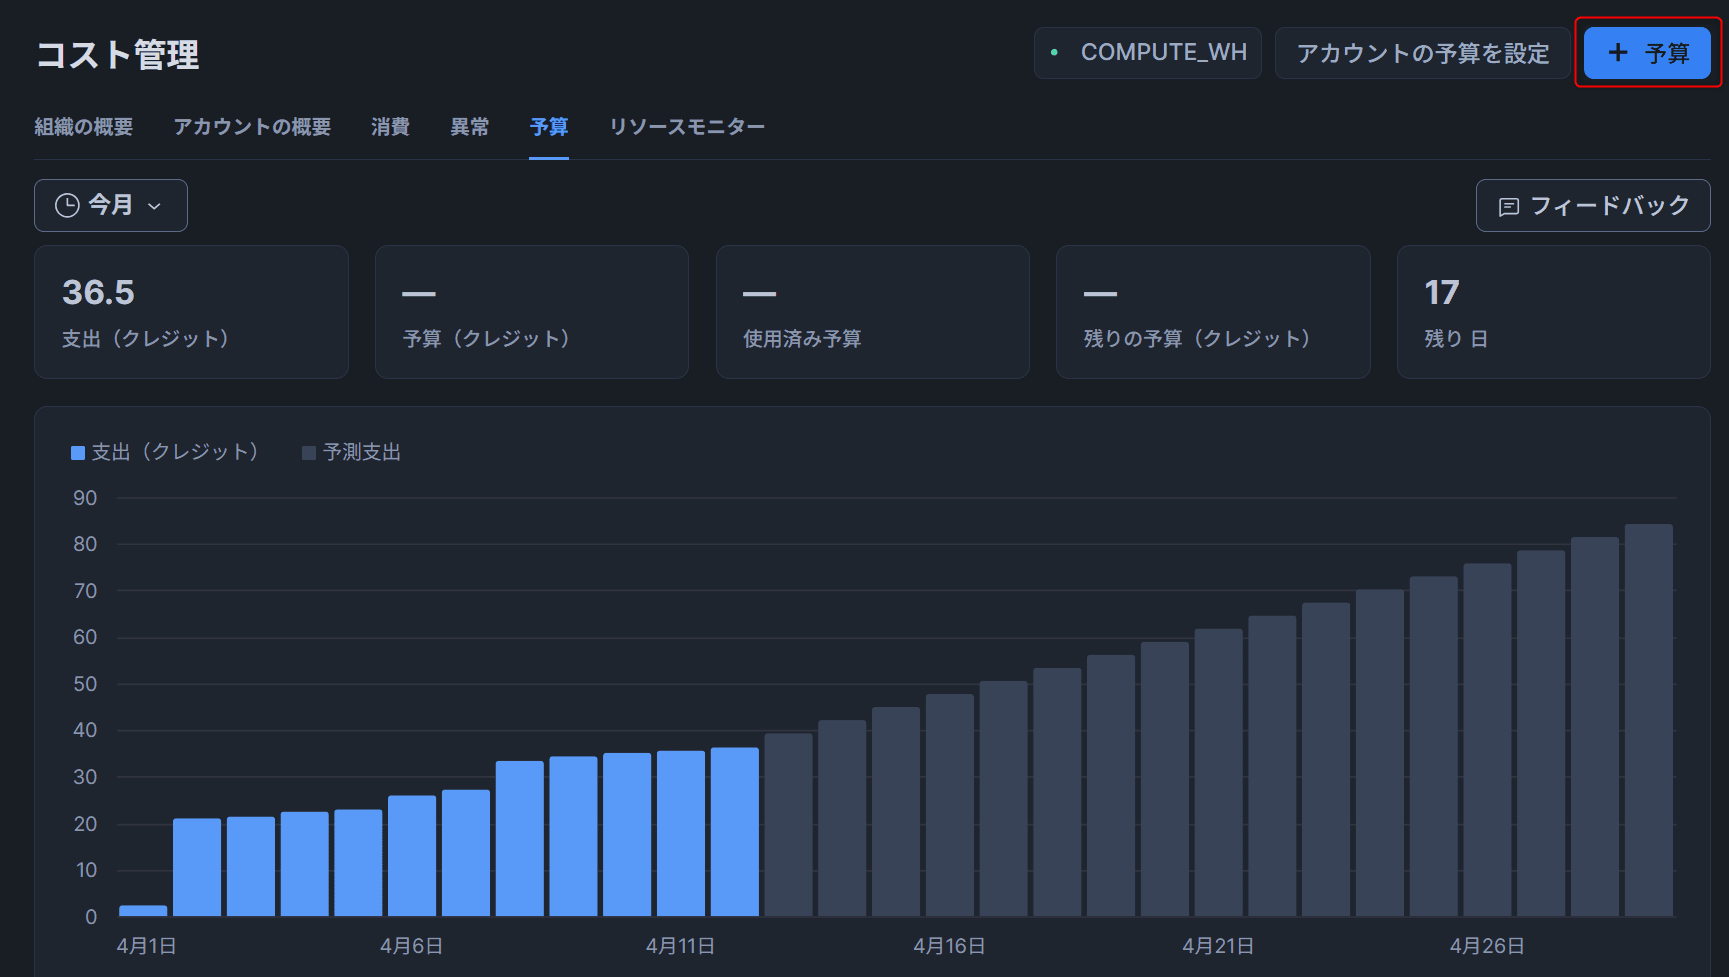Click the plus 予算 create budget button
Screen dimensions: 1729x977
1647,53
